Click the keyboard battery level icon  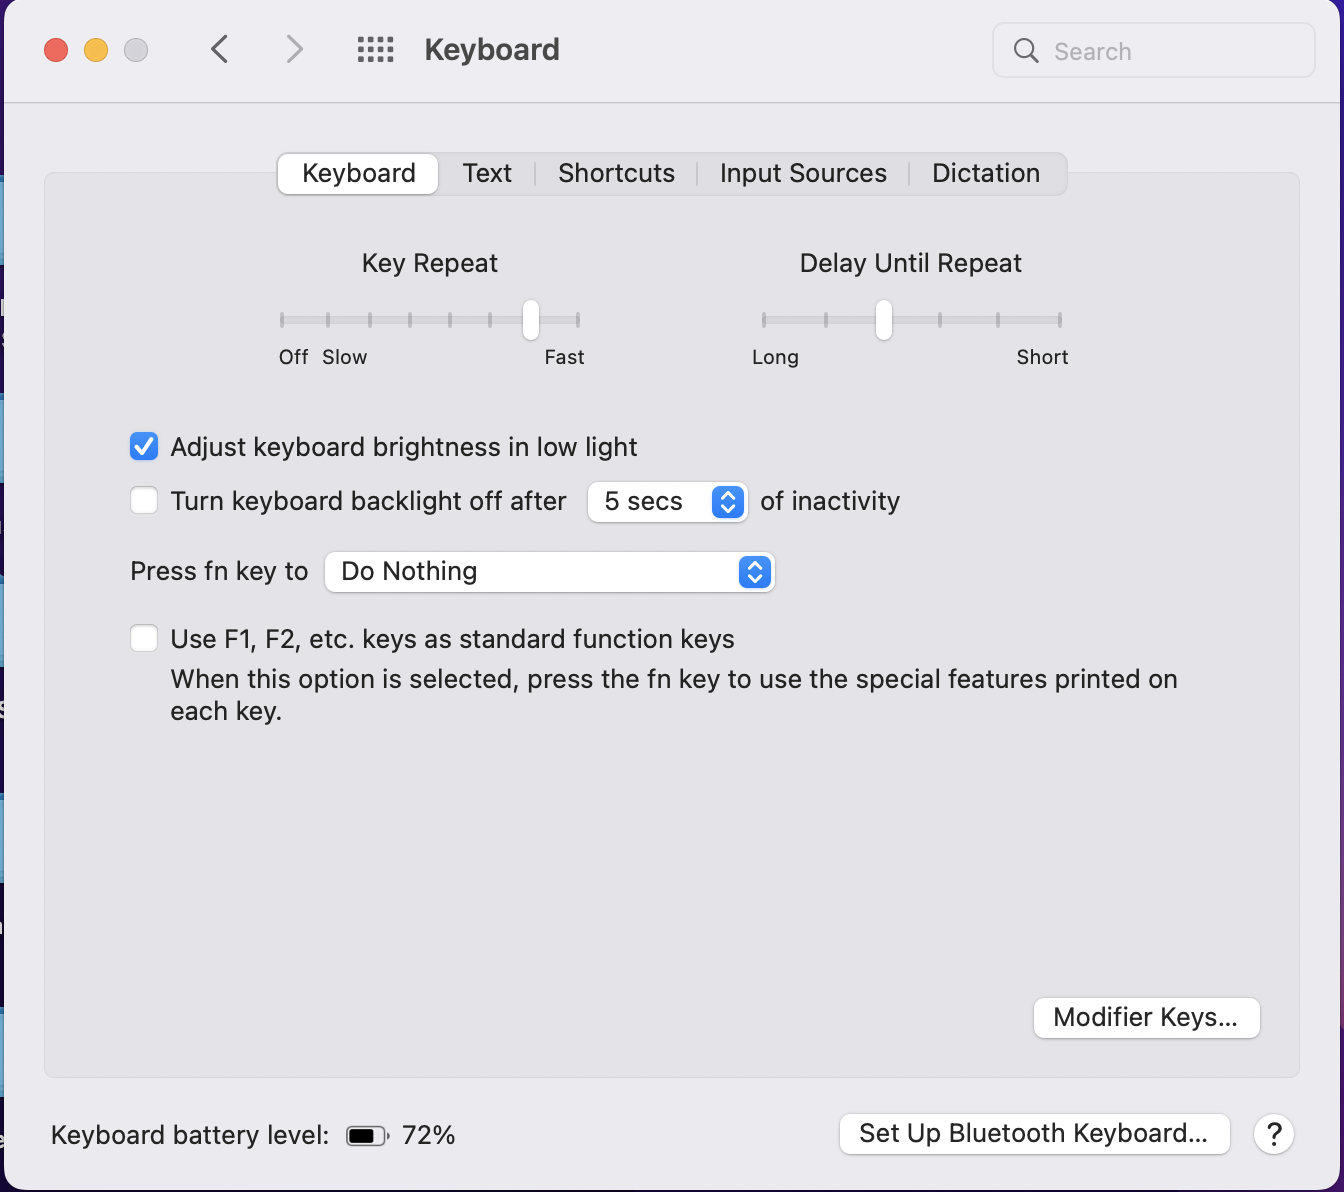(x=367, y=1136)
